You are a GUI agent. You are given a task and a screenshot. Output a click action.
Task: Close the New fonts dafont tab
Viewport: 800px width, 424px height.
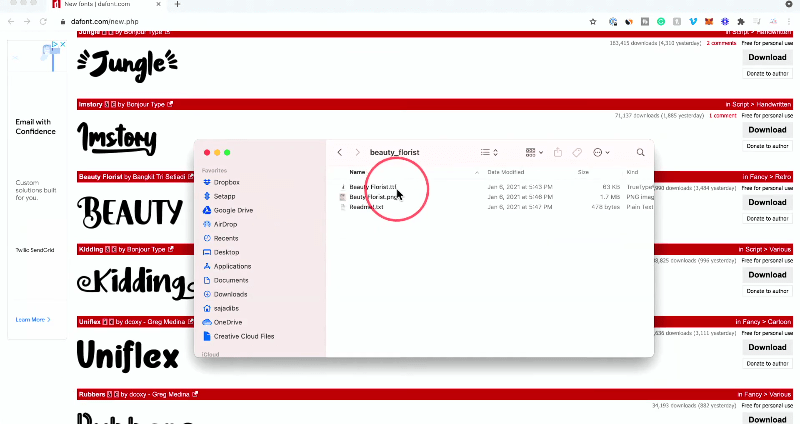tap(158, 4)
